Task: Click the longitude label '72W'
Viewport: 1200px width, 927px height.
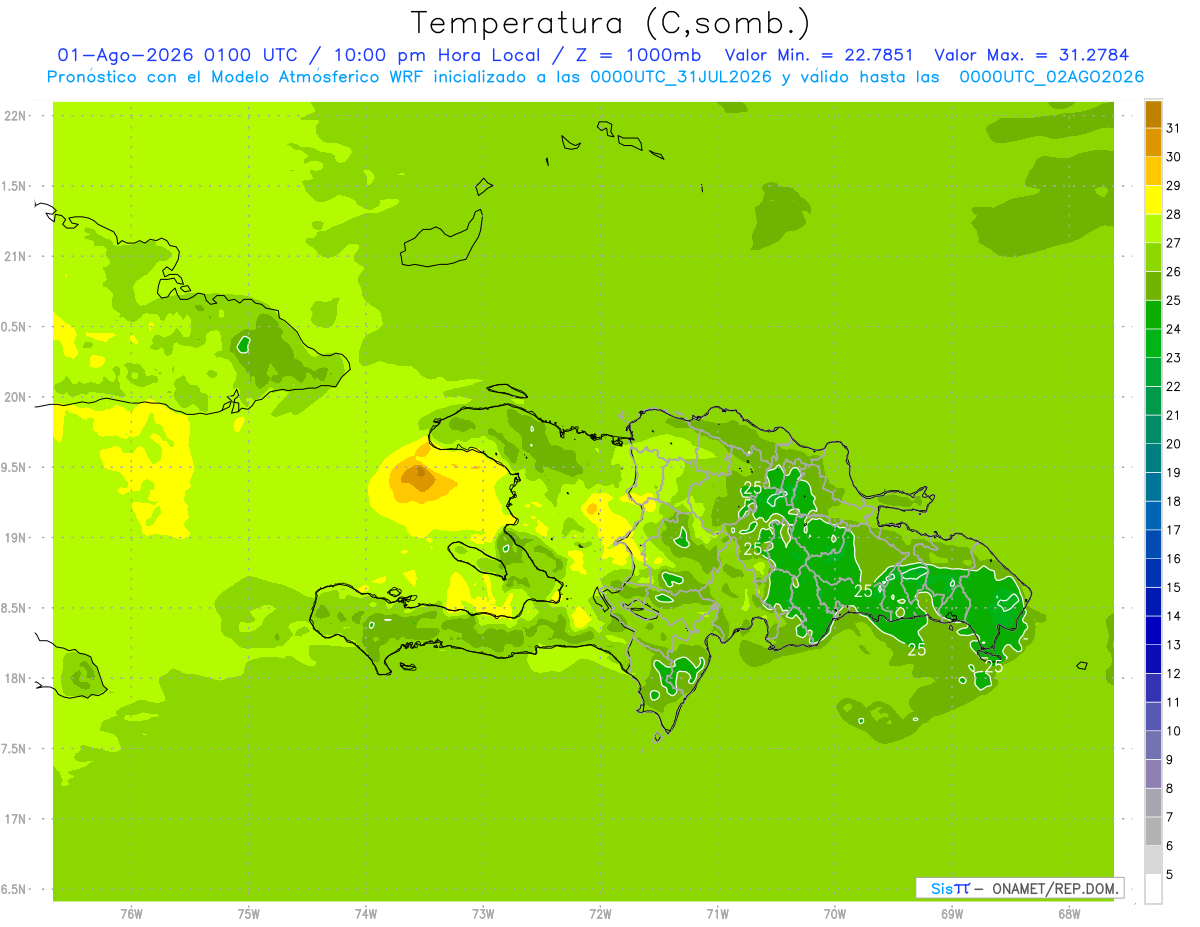Action: (x=600, y=914)
